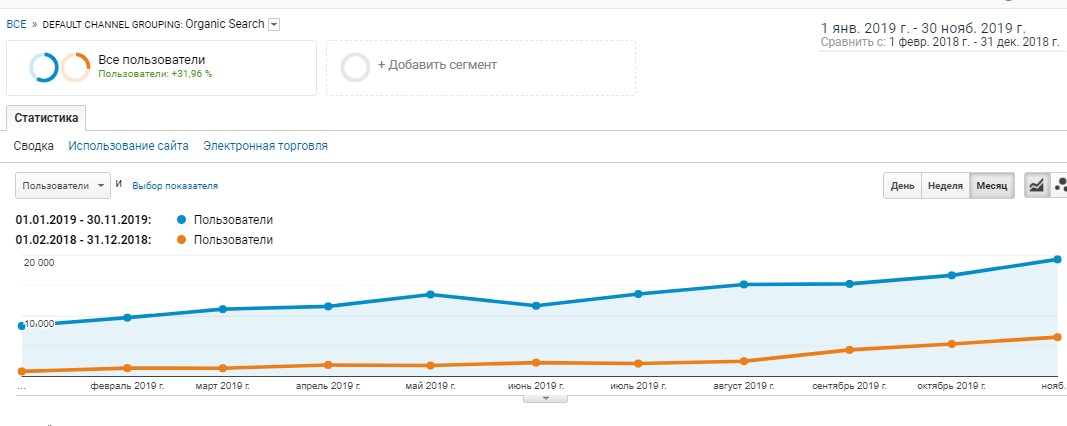The width and height of the screenshot is (1067, 426).
Task: Click Выбор показателя link
Action: click(175, 185)
